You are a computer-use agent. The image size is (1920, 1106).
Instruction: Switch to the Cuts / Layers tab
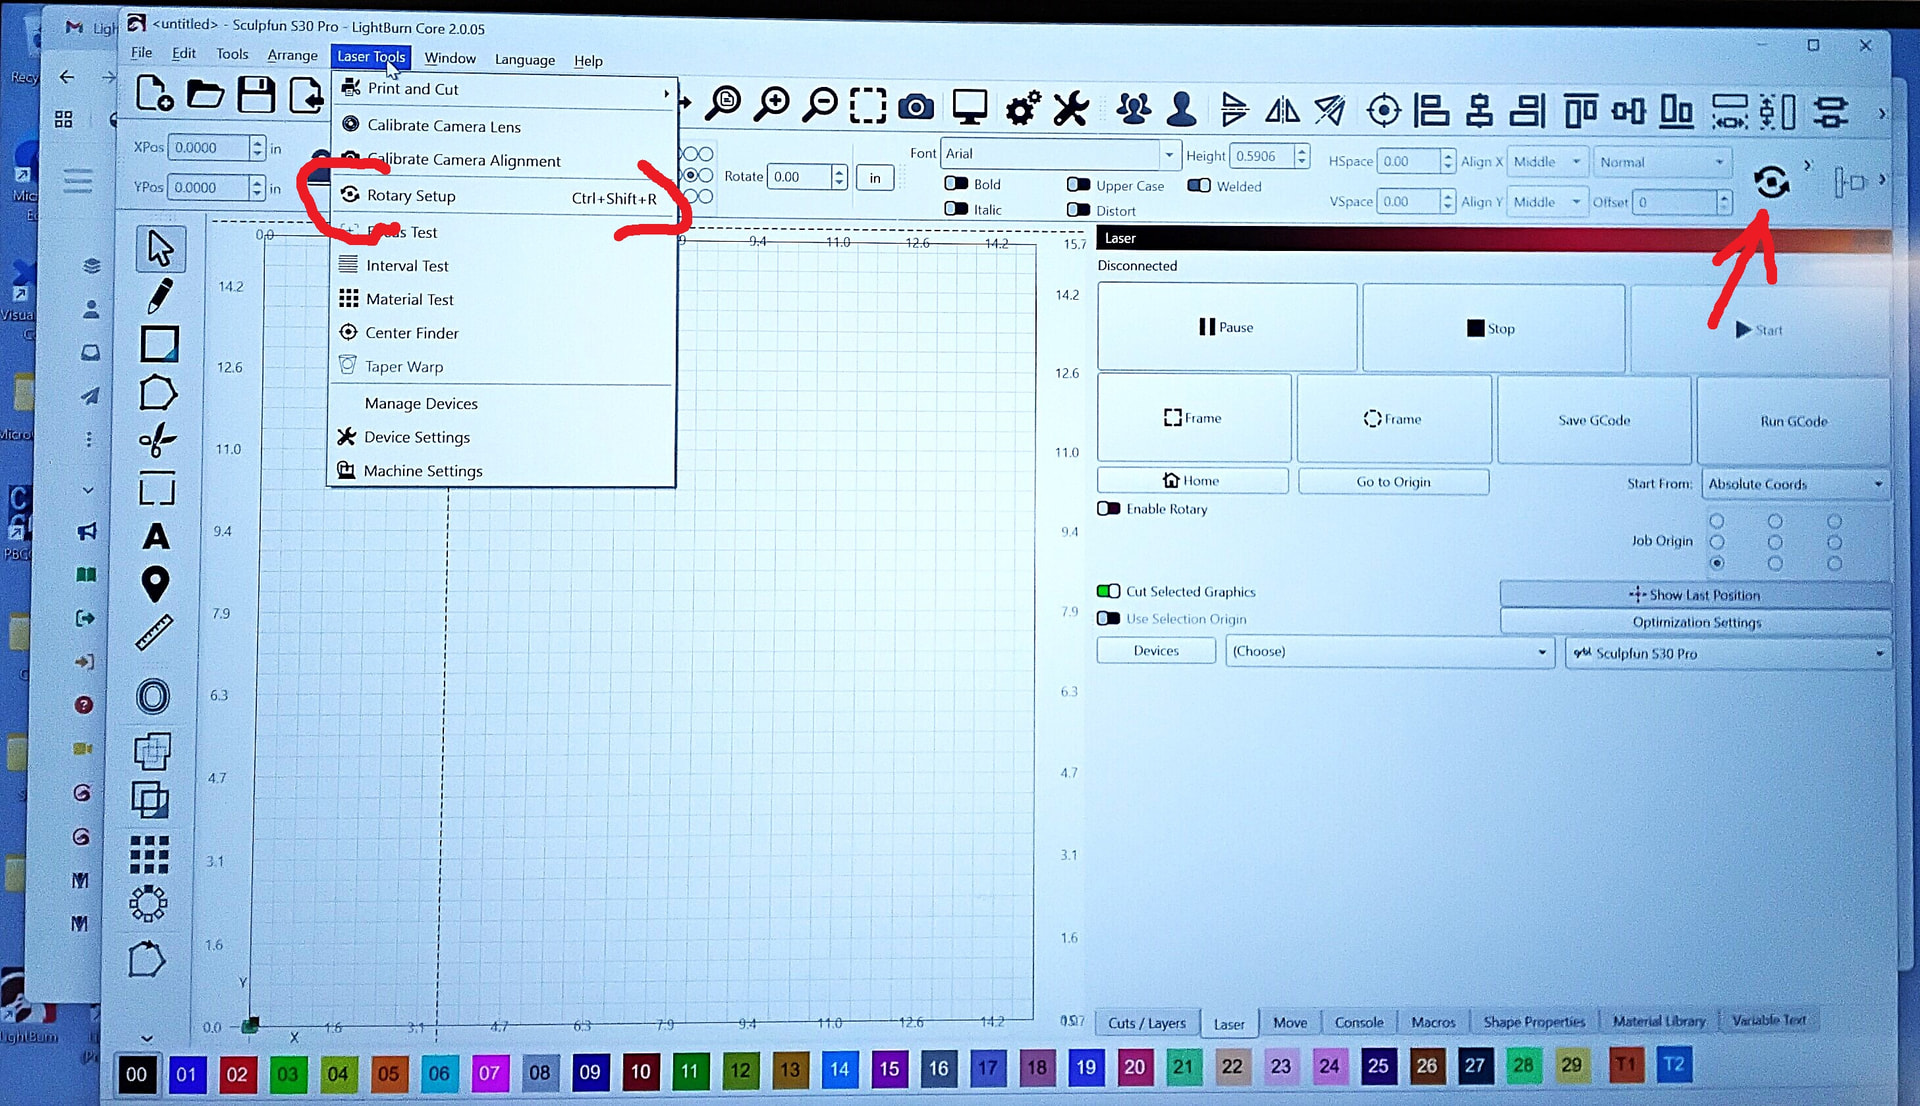1146,1022
